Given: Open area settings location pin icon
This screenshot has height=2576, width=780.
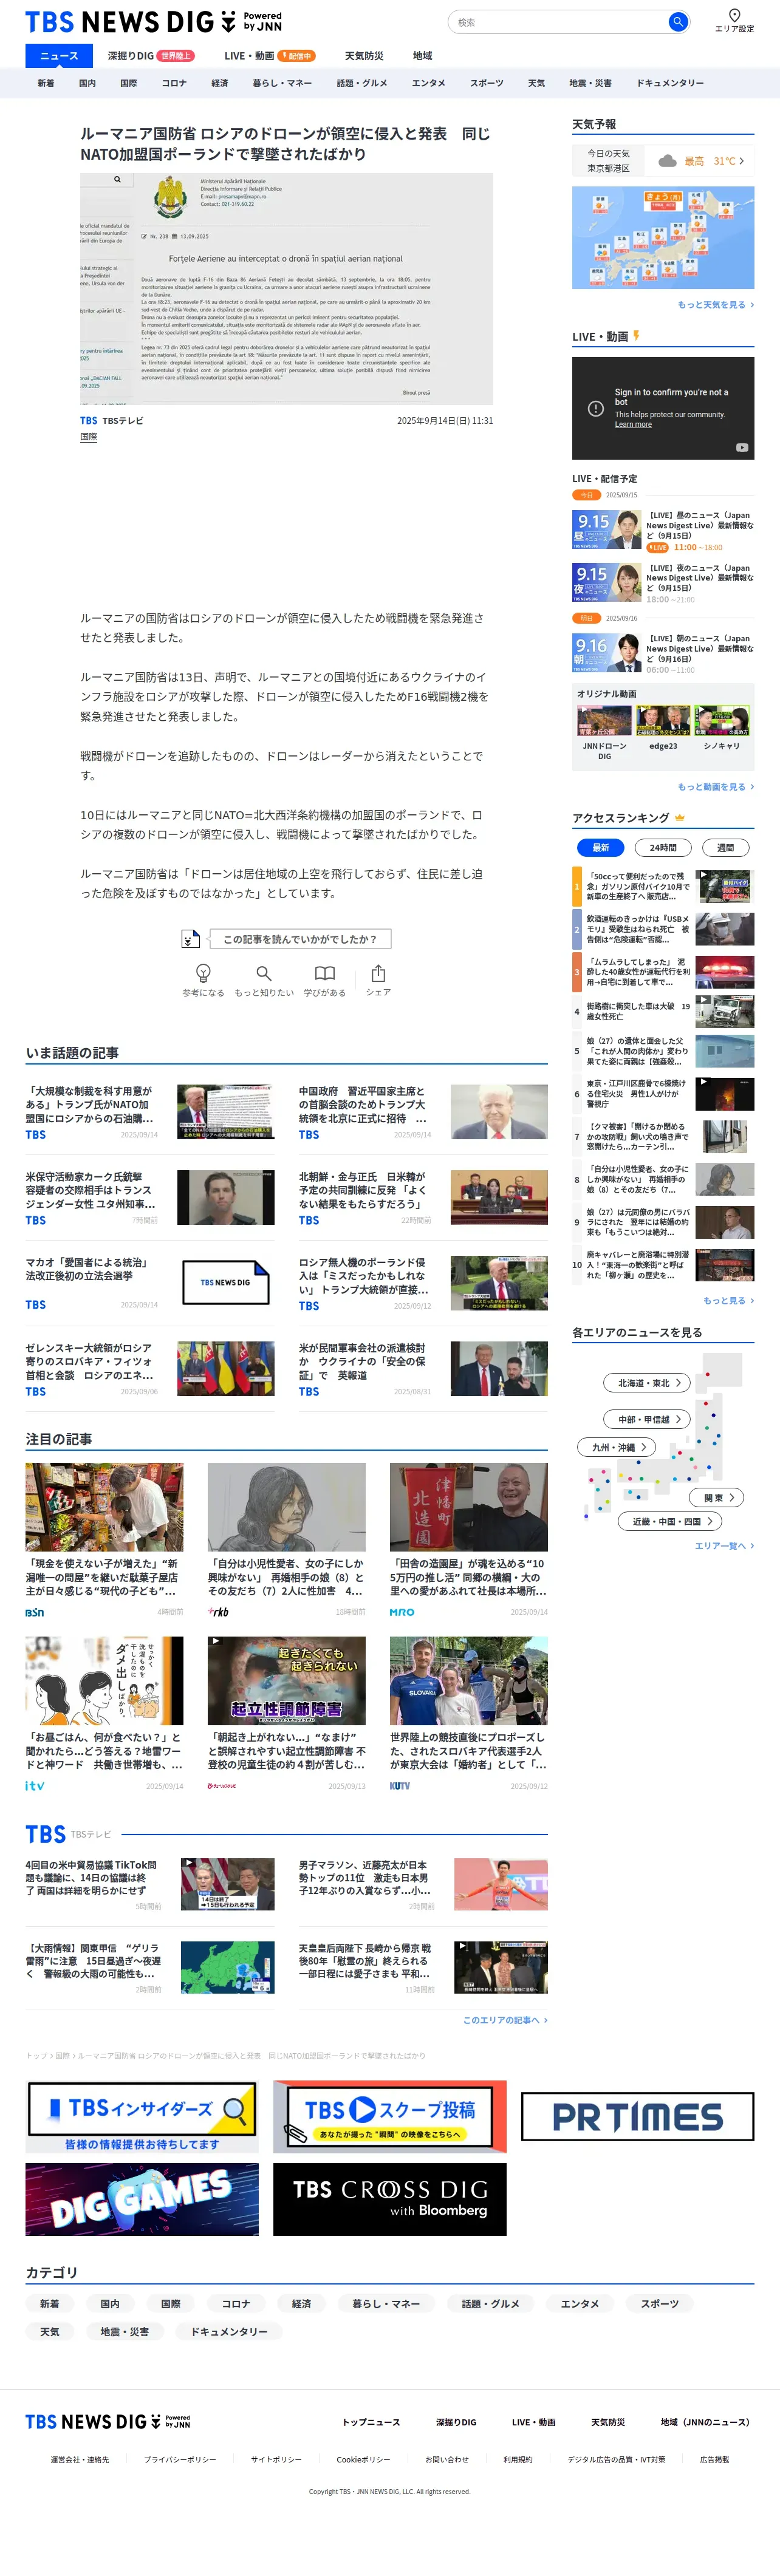Looking at the screenshot, I should pos(734,15).
